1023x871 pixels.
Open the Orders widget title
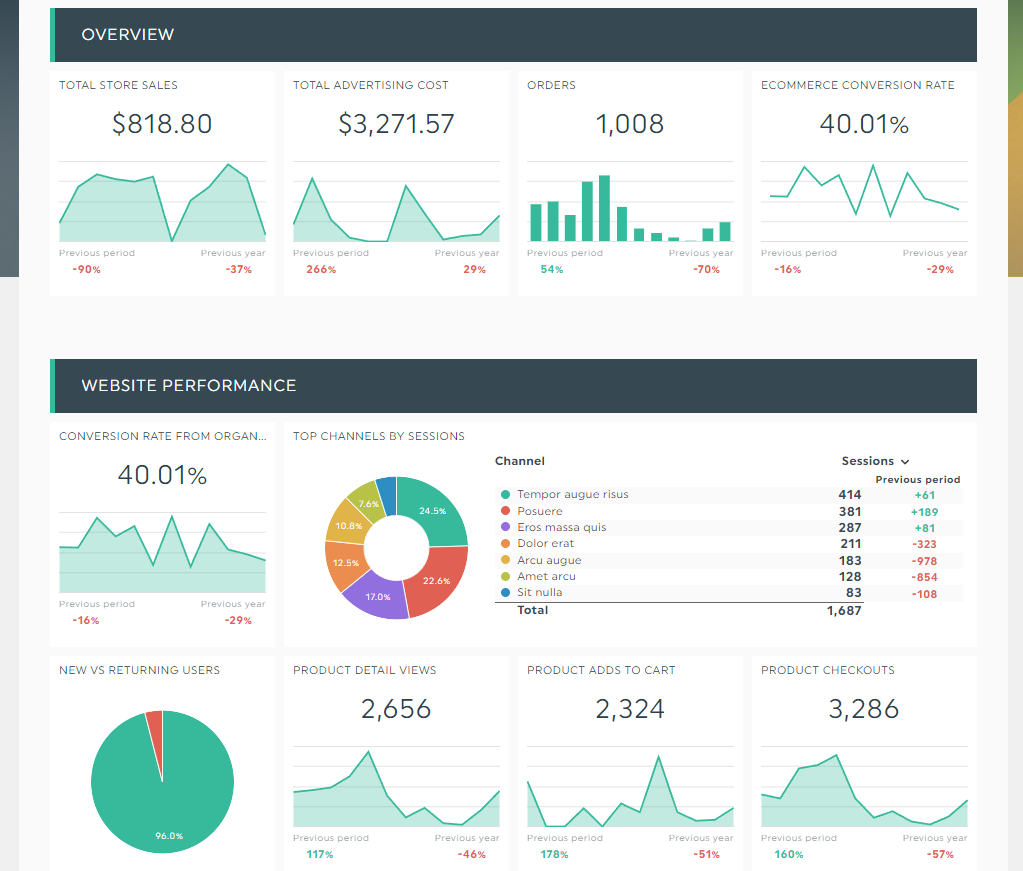[551, 85]
